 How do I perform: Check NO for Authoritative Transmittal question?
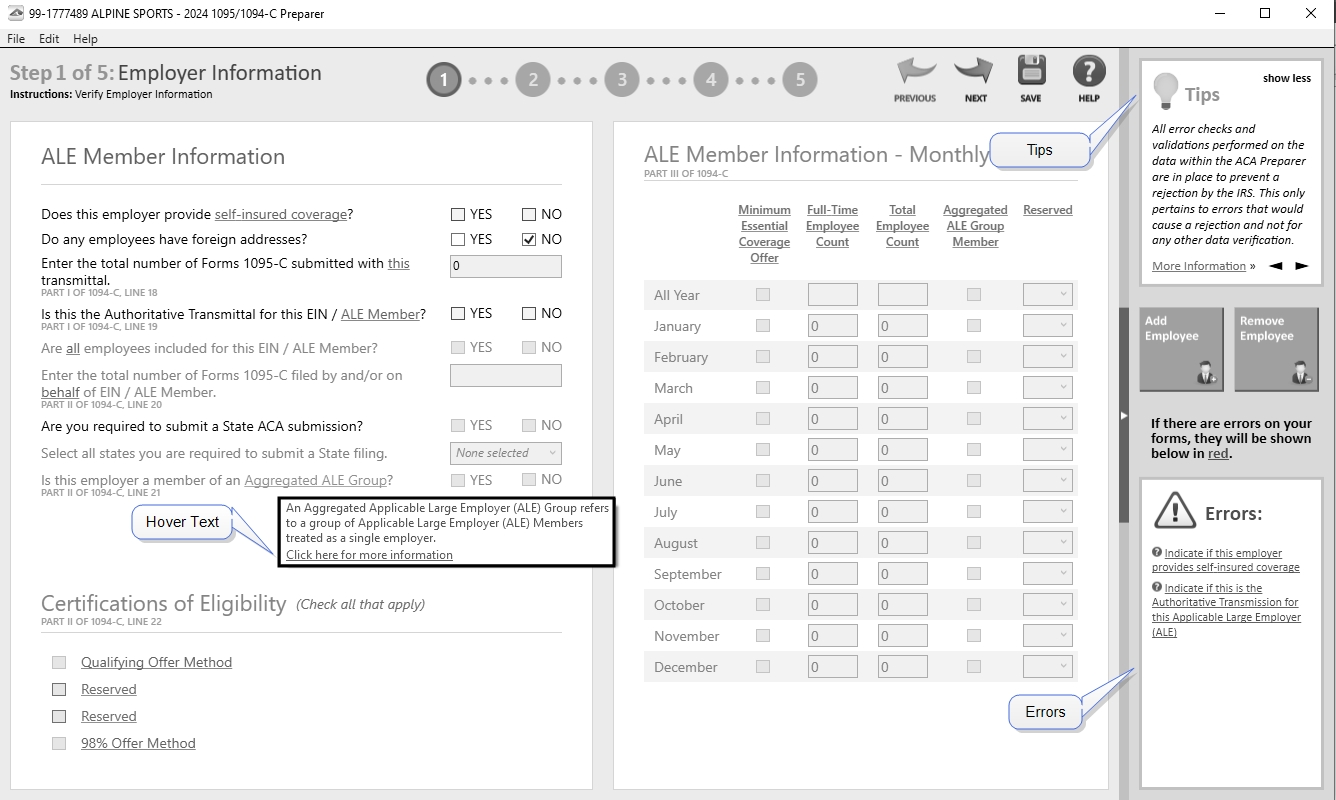[x=529, y=313]
